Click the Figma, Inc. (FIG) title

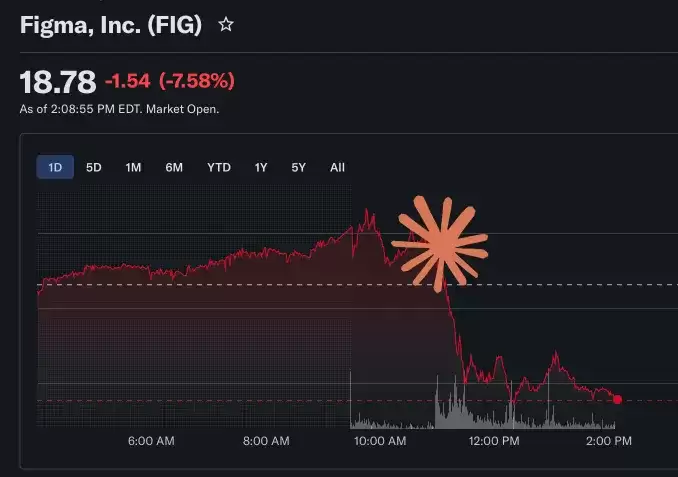tap(110, 26)
